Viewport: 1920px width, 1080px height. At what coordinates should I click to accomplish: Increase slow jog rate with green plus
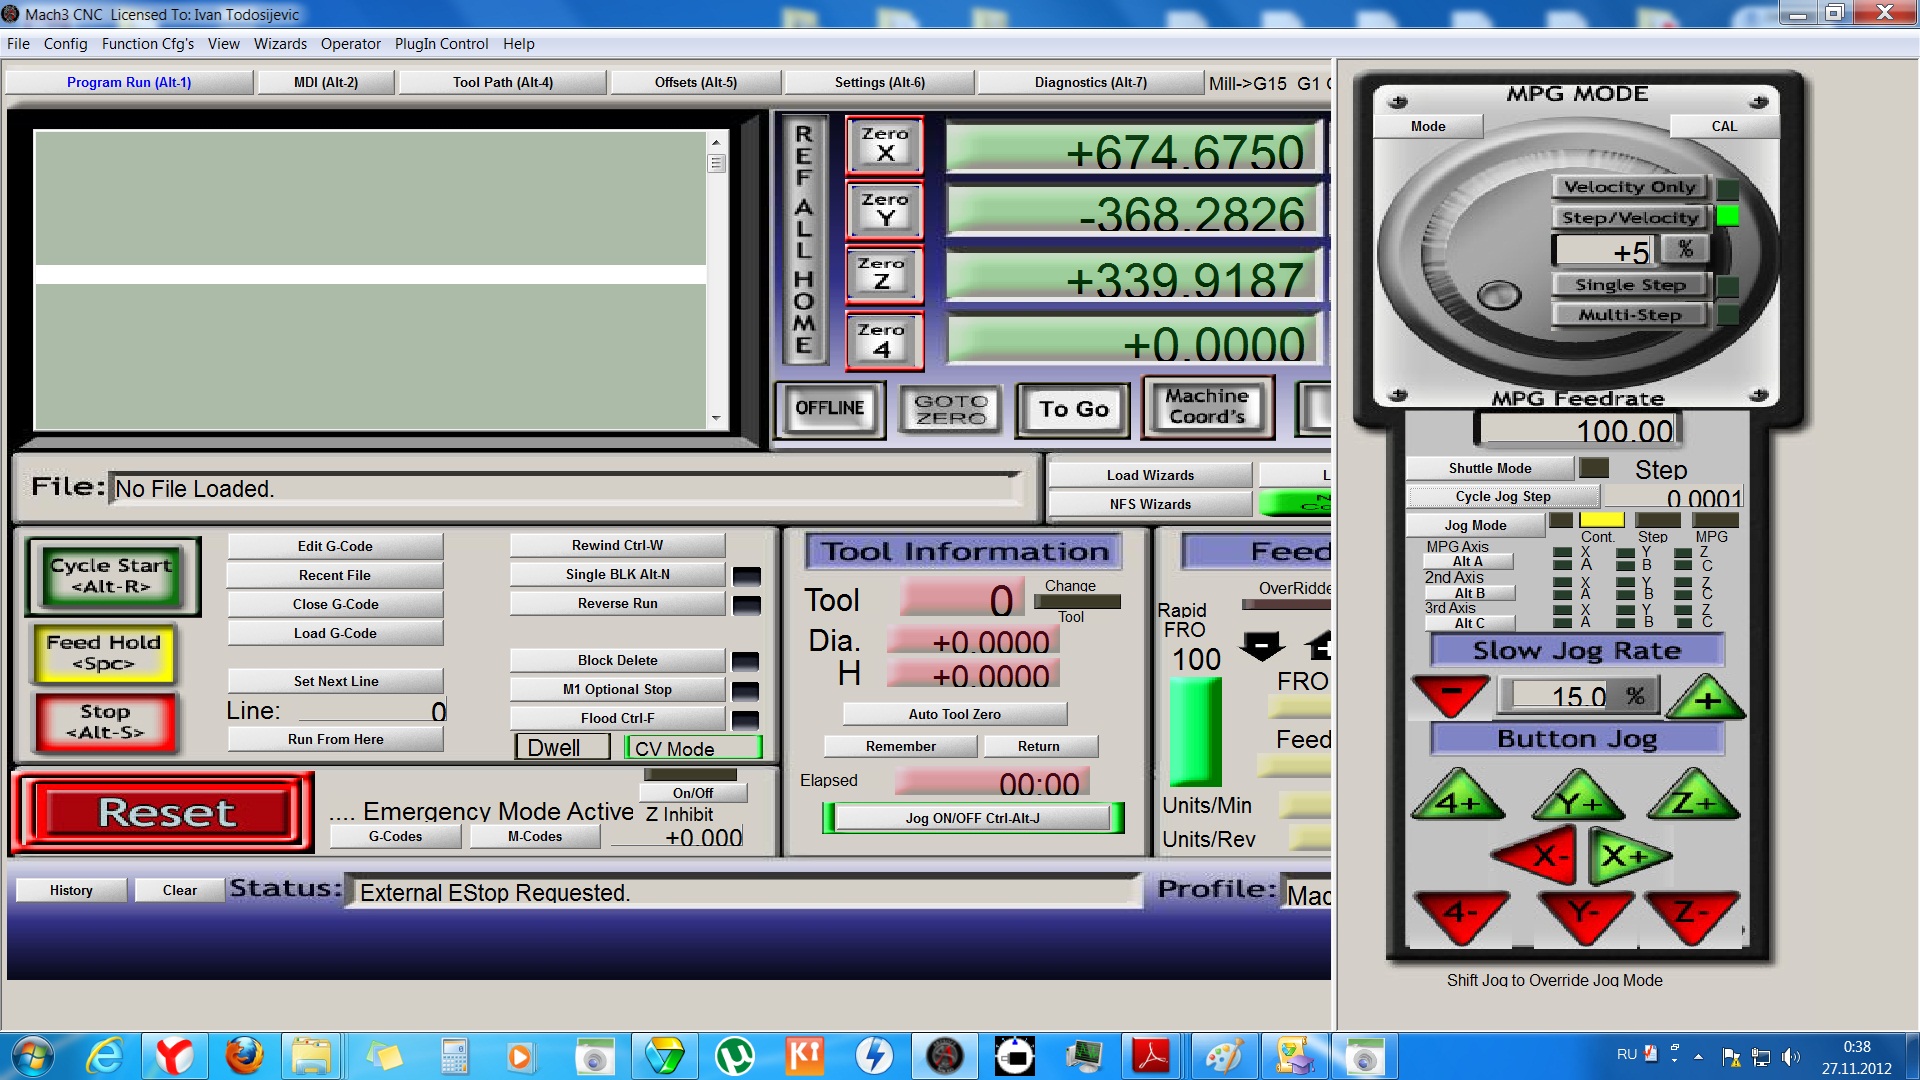pos(1706,698)
